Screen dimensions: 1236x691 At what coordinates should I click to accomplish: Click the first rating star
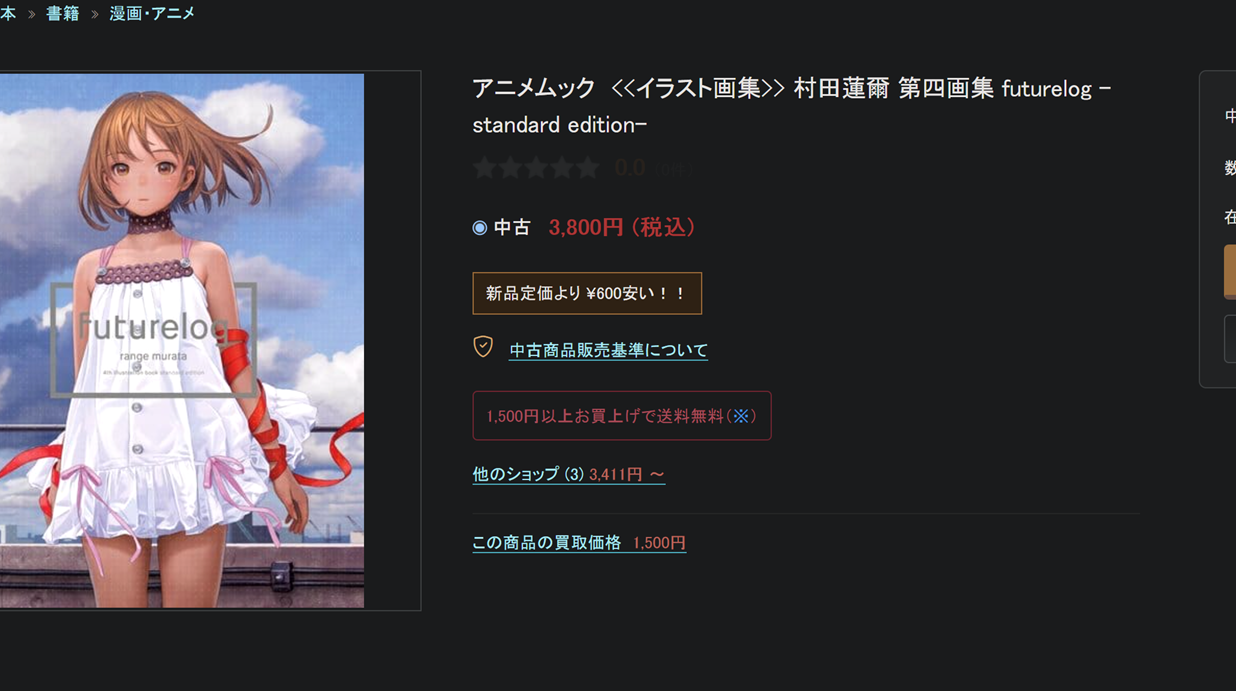485,168
